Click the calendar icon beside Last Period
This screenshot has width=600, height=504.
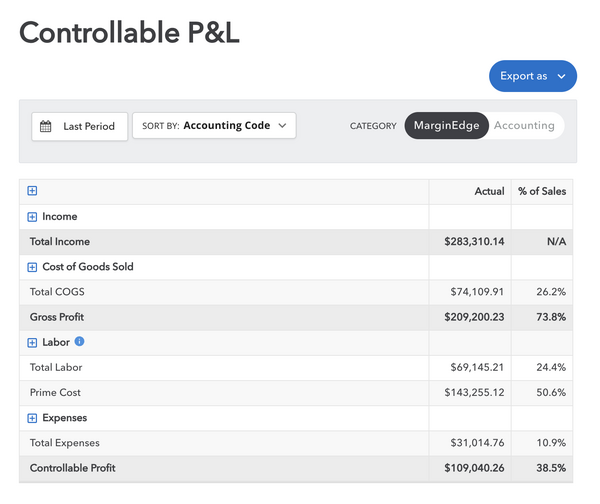pyautogui.click(x=46, y=127)
